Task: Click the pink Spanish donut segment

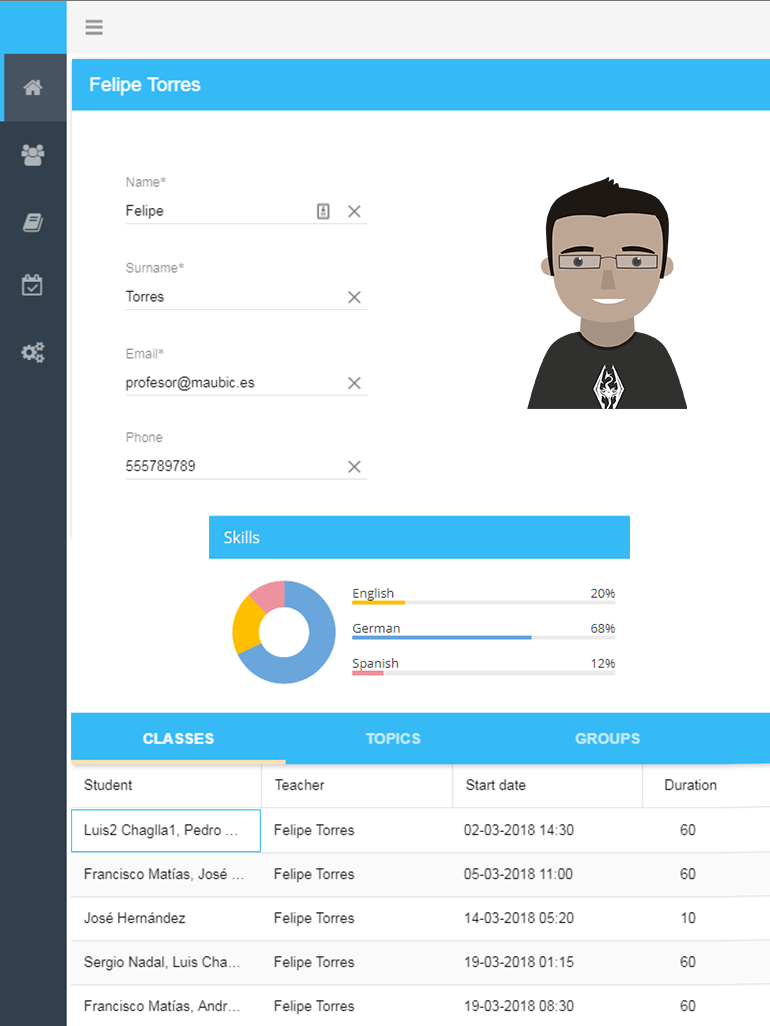Action: point(270,595)
